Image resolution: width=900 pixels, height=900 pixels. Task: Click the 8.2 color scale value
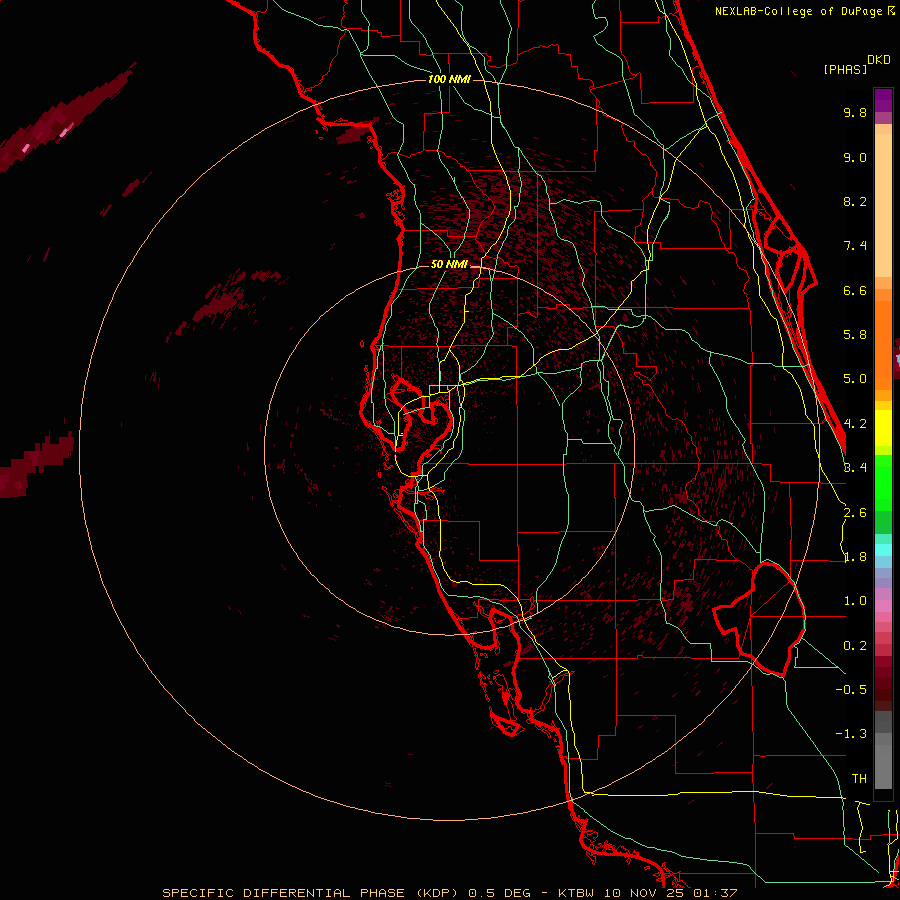click(x=855, y=201)
